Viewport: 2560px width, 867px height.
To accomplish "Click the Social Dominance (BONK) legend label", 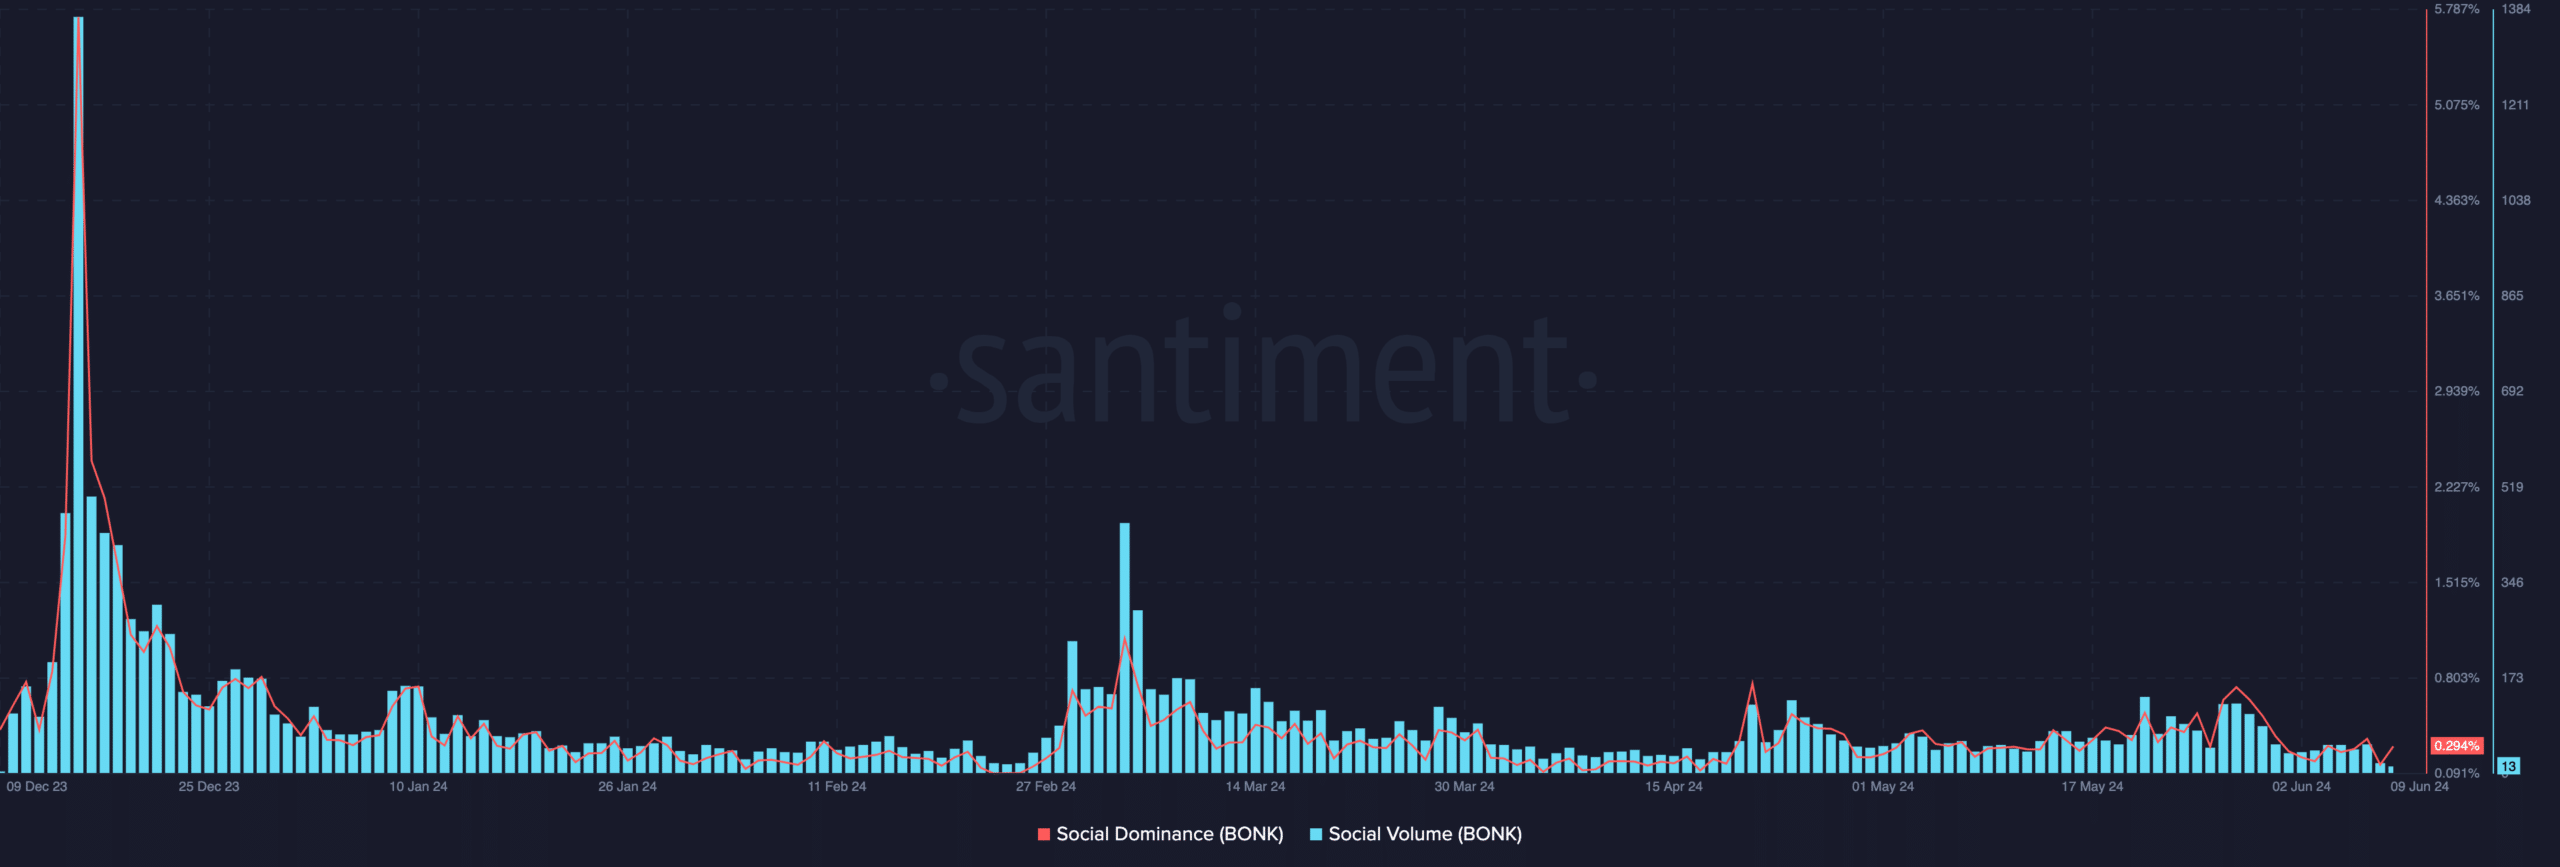I will [1169, 834].
